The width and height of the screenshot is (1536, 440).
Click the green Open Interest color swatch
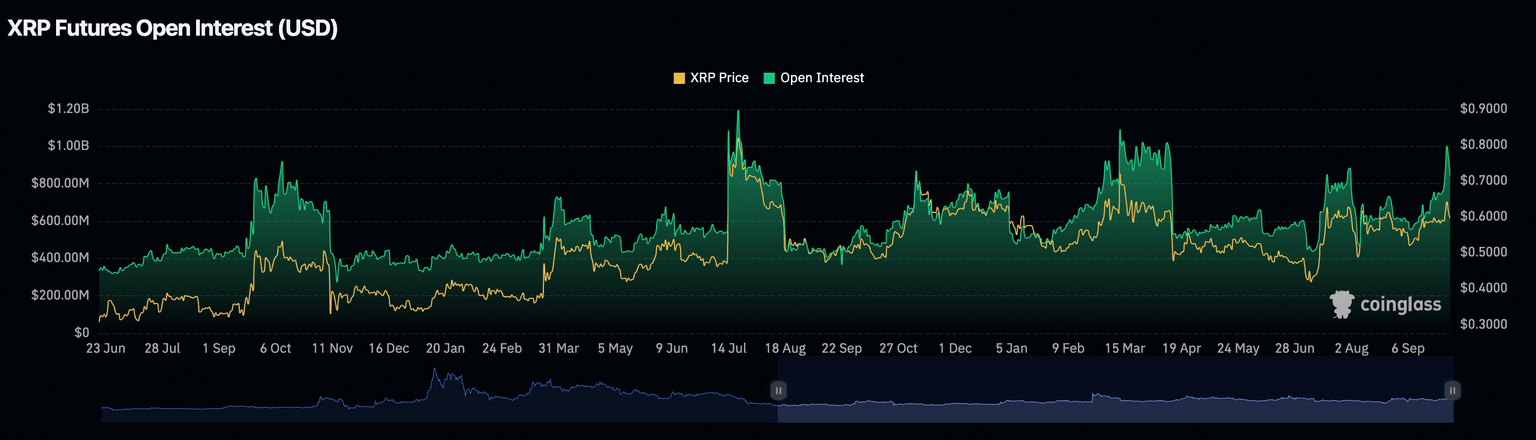click(769, 78)
